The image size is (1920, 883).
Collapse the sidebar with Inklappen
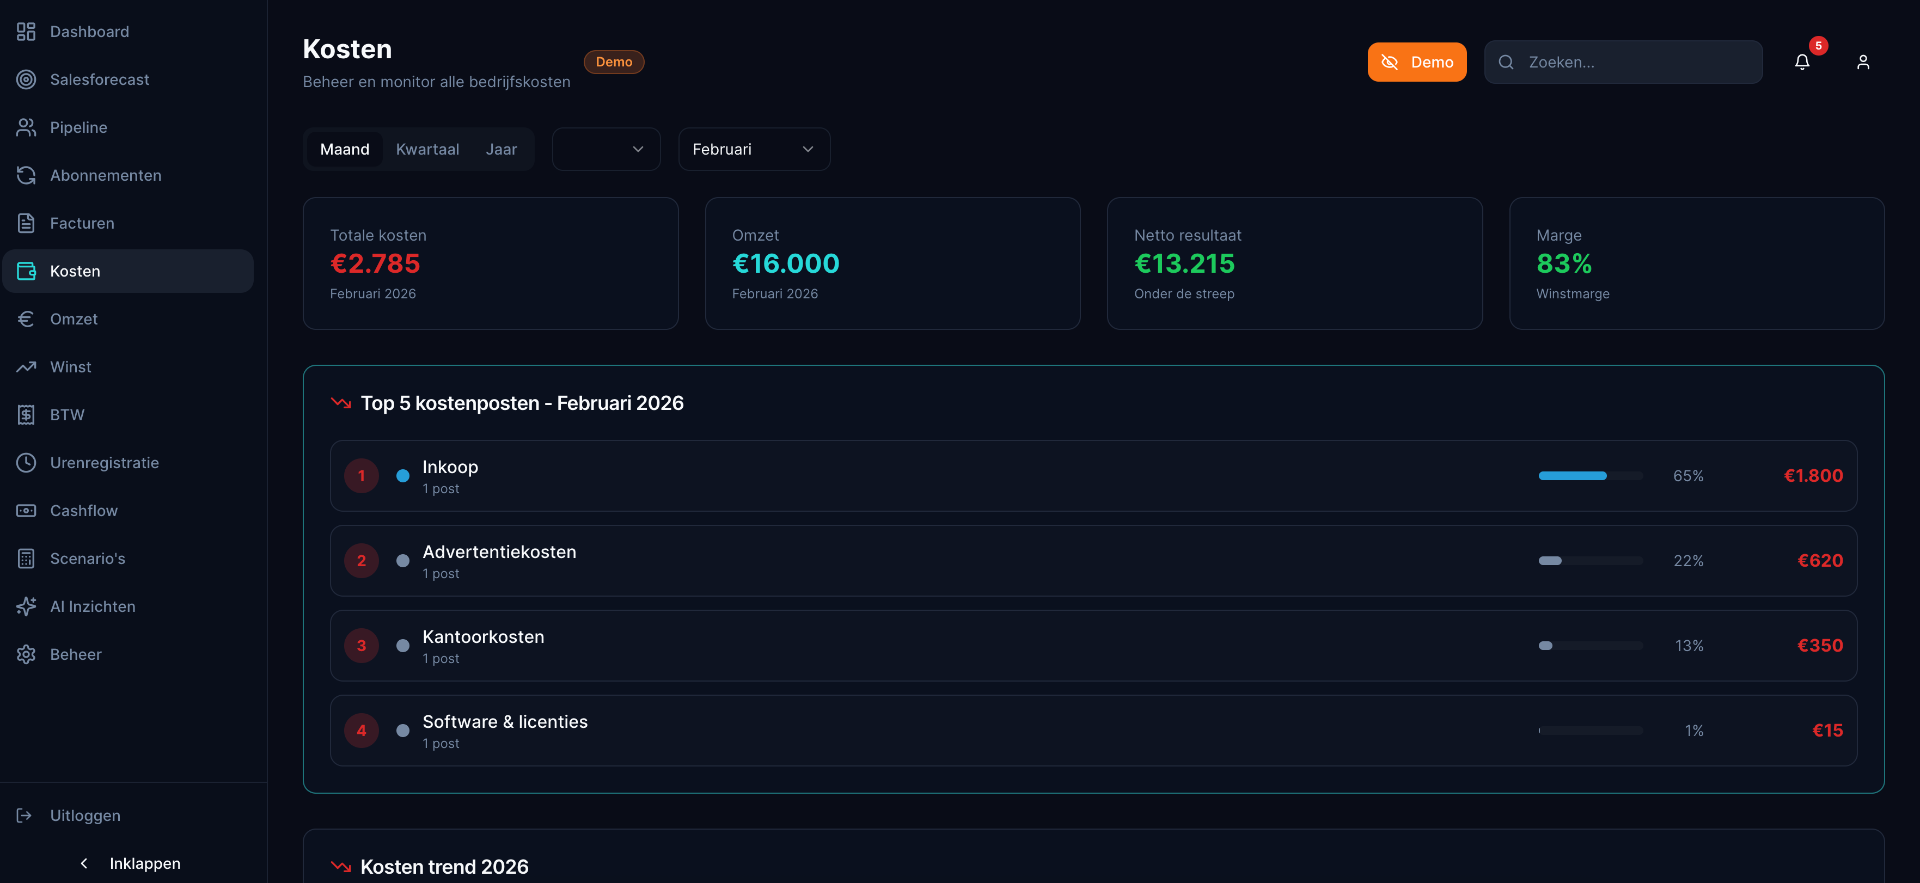[130, 864]
